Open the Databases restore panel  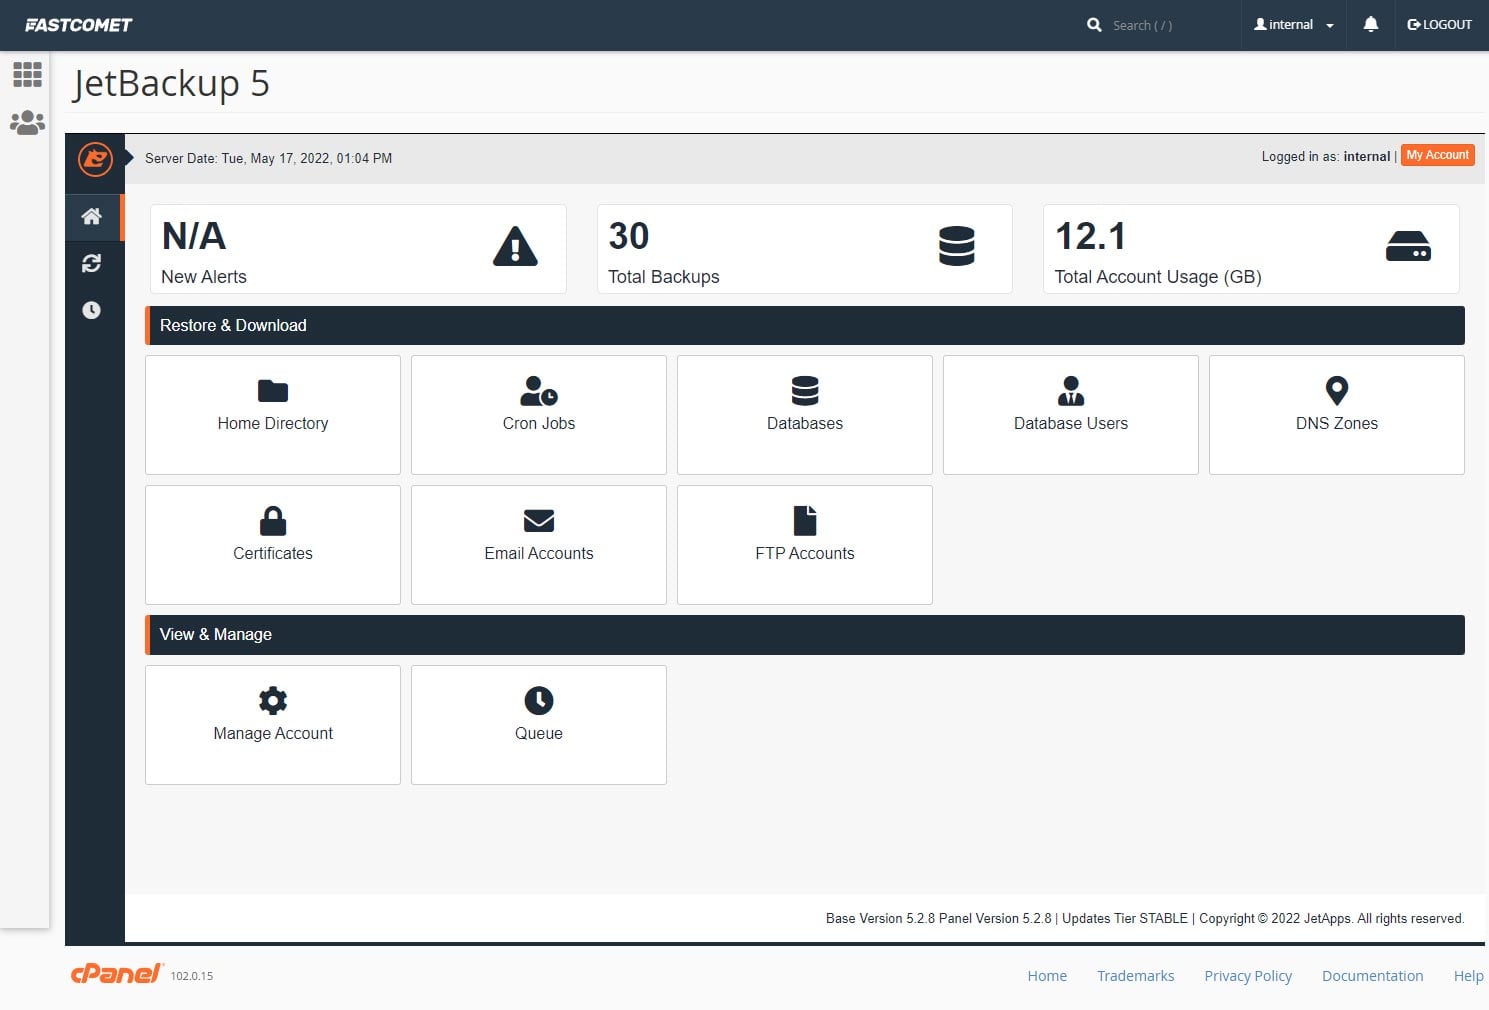[x=804, y=415]
